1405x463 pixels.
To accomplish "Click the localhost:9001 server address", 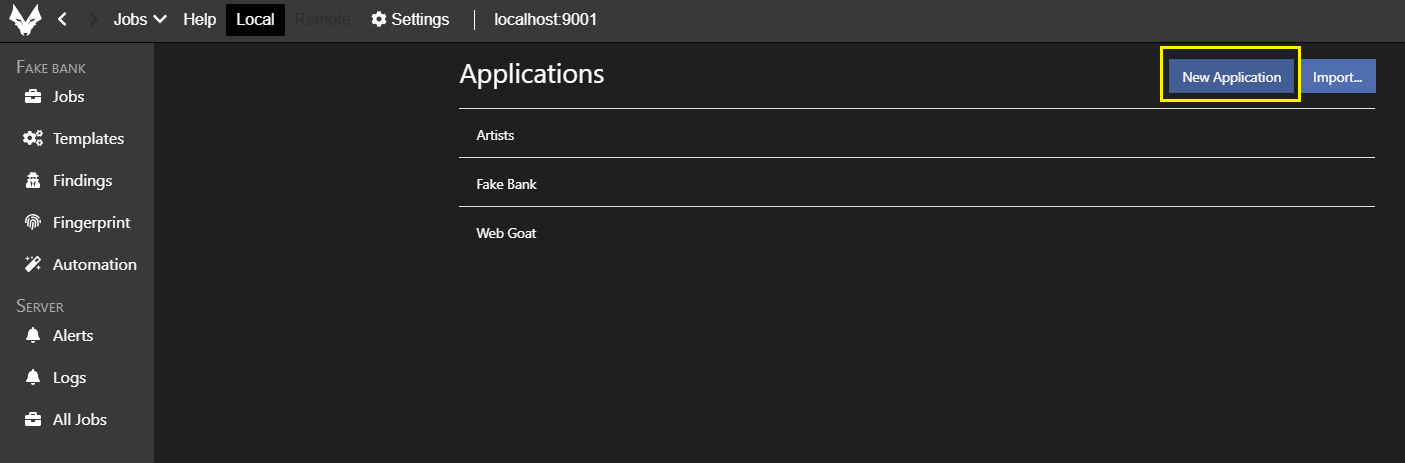I will (546, 20).
